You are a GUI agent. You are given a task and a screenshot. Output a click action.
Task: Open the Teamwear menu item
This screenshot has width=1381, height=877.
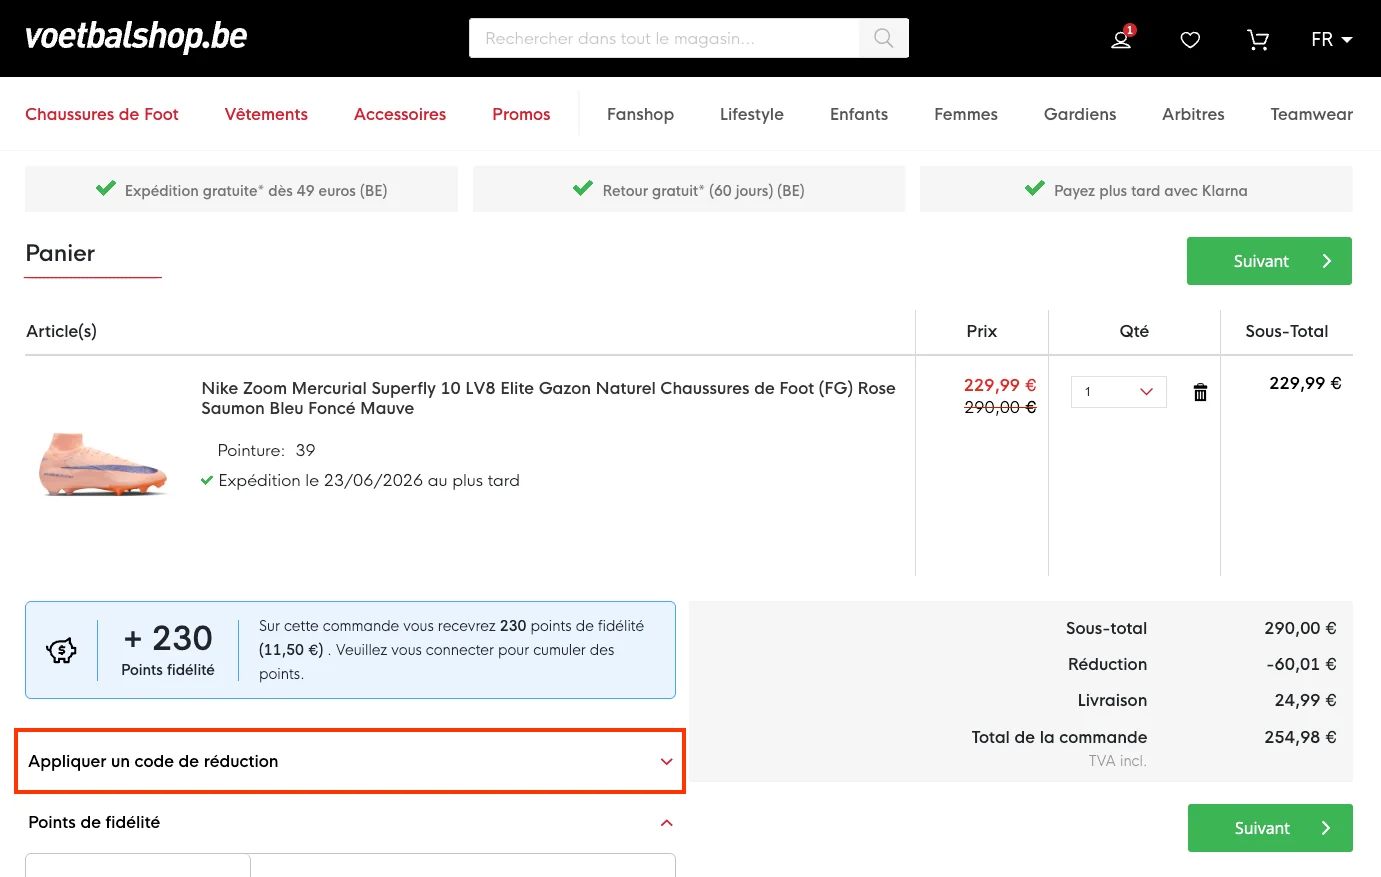tap(1311, 114)
